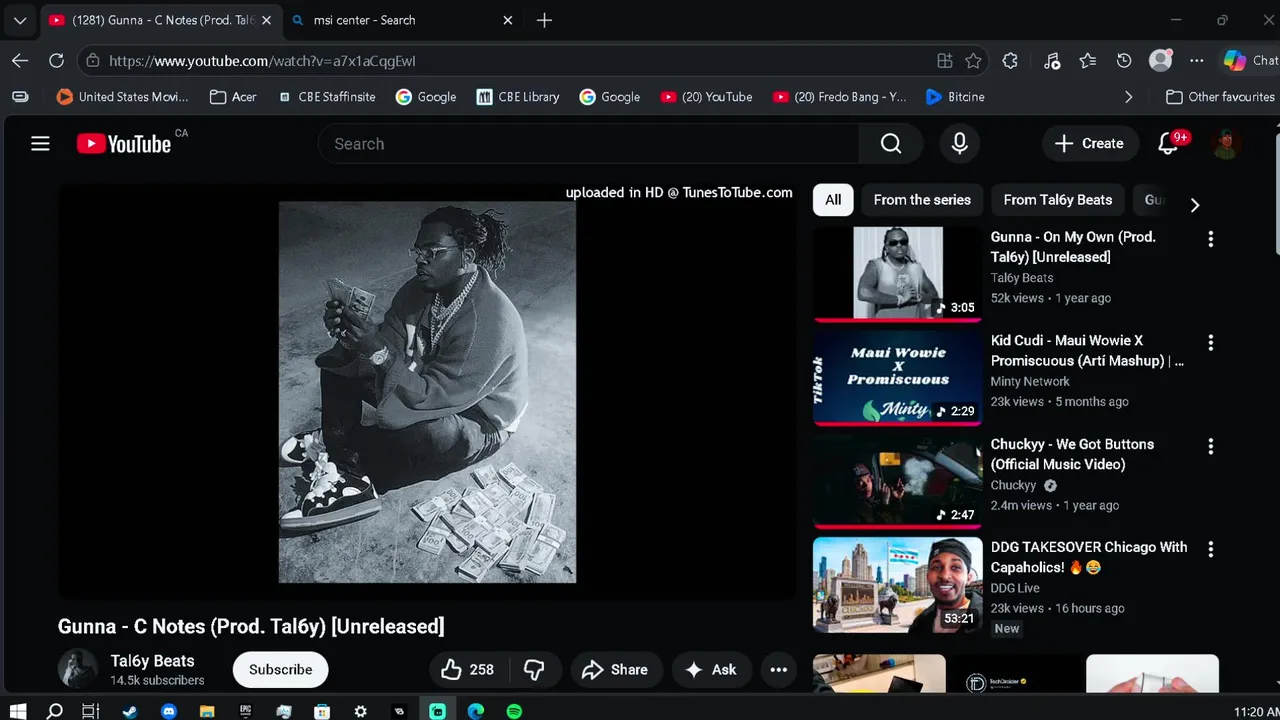The height and width of the screenshot is (720, 1280).
Task: Like the video with thumbs up
Action: click(x=467, y=670)
